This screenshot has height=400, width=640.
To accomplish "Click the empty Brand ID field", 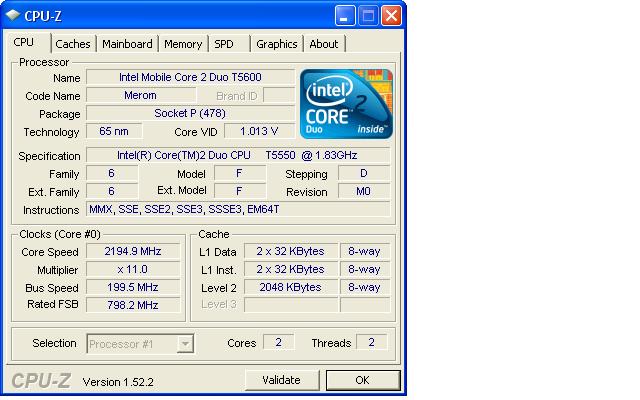I will pyautogui.click(x=279, y=96).
